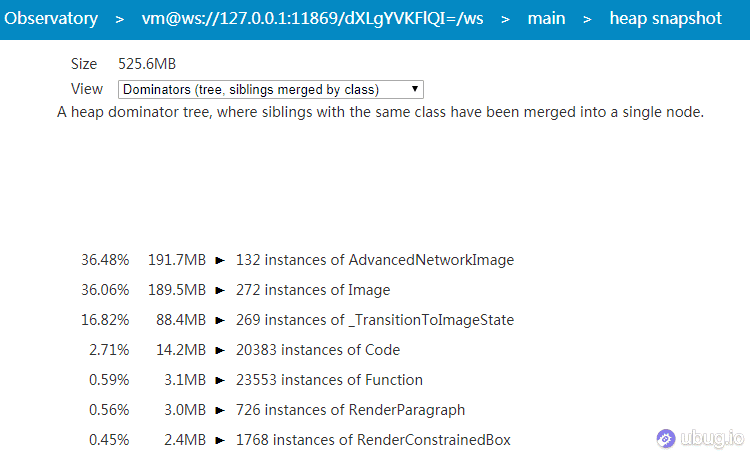Select the 132 instances of AdvancedNetworkImage row
Screen dimensions: 750x453
click(374, 260)
